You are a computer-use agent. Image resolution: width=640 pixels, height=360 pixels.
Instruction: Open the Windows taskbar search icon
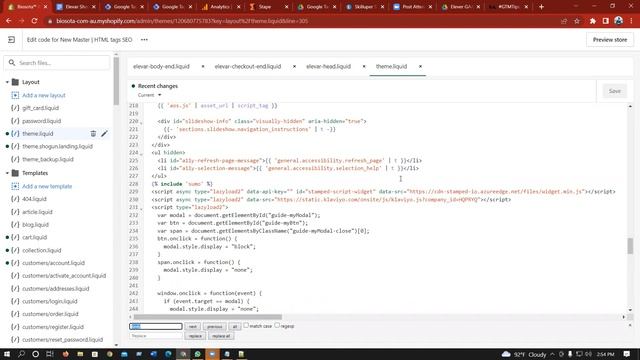coord(22,354)
